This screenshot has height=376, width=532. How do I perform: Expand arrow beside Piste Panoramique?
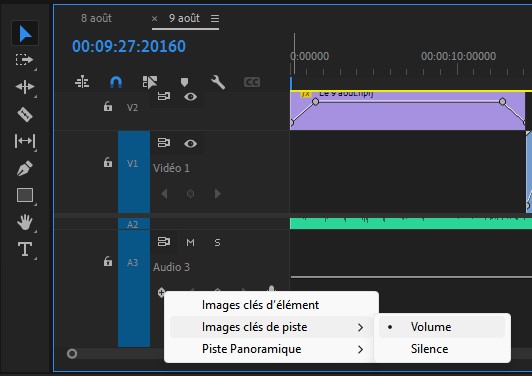[360, 350]
